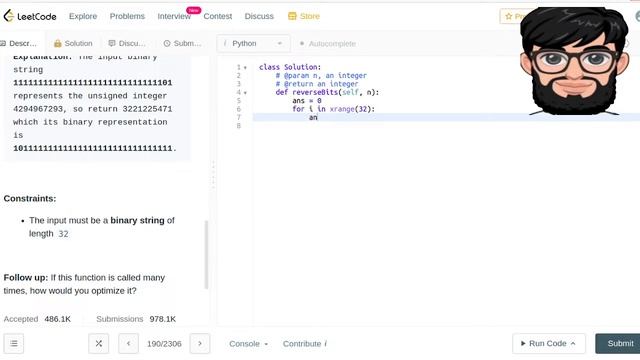The image size is (640, 360).
Task: Open the Interview menu item
Action: click(174, 16)
